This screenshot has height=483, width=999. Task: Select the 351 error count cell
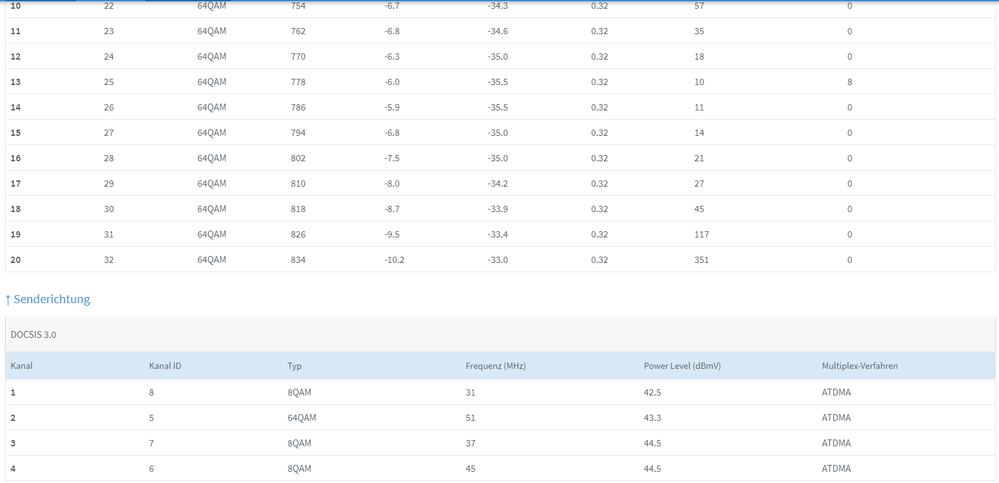click(702, 260)
